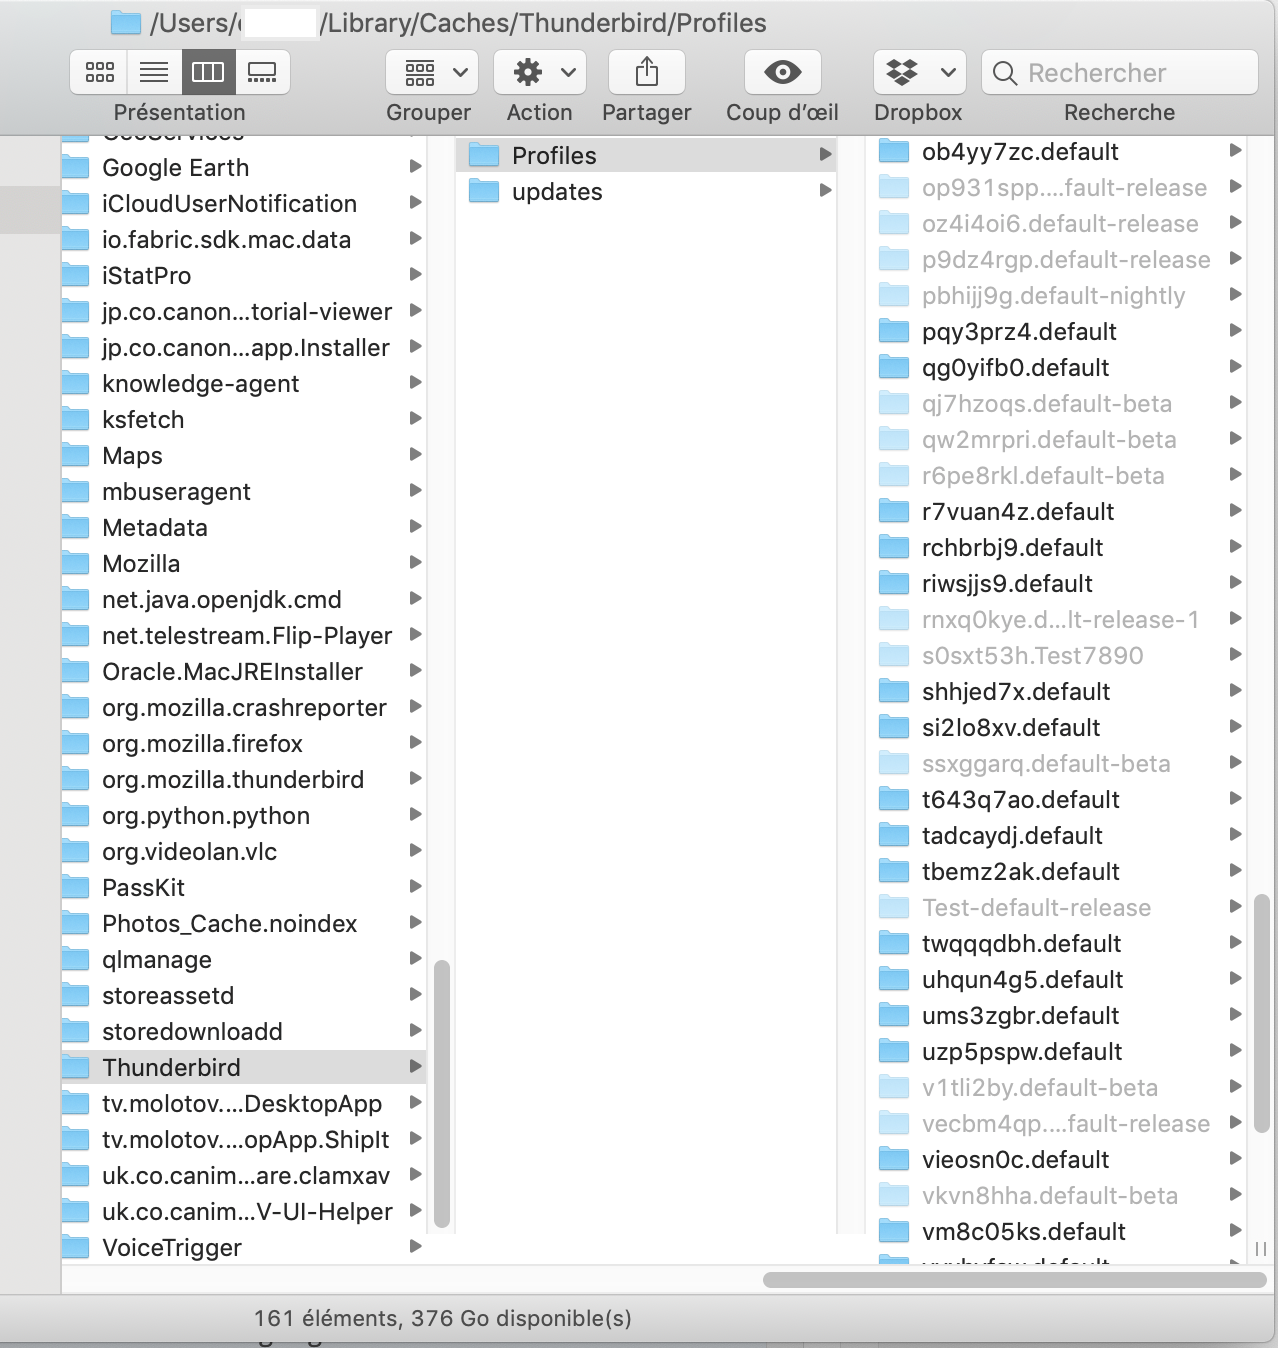The image size is (1278, 1348).
Task: Click the vieosn0c.default folder icon
Action: click(894, 1159)
